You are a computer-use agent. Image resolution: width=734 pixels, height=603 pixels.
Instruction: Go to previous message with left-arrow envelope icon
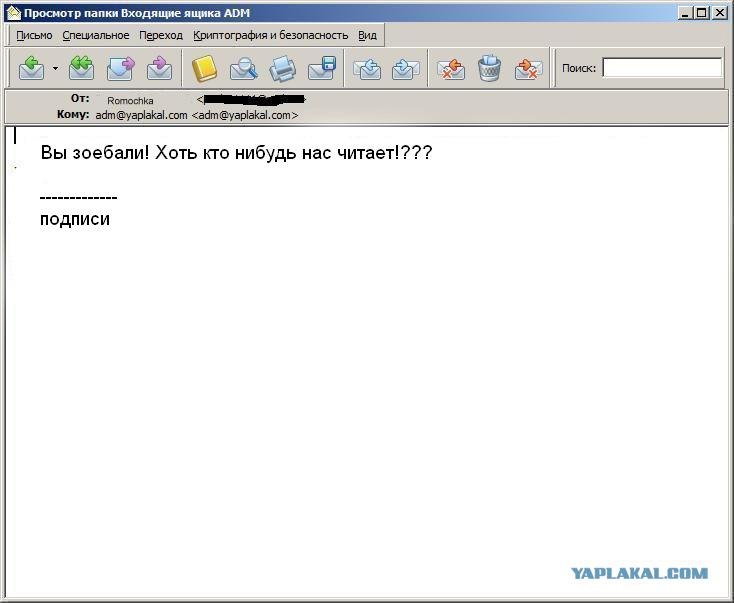(367, 68)
